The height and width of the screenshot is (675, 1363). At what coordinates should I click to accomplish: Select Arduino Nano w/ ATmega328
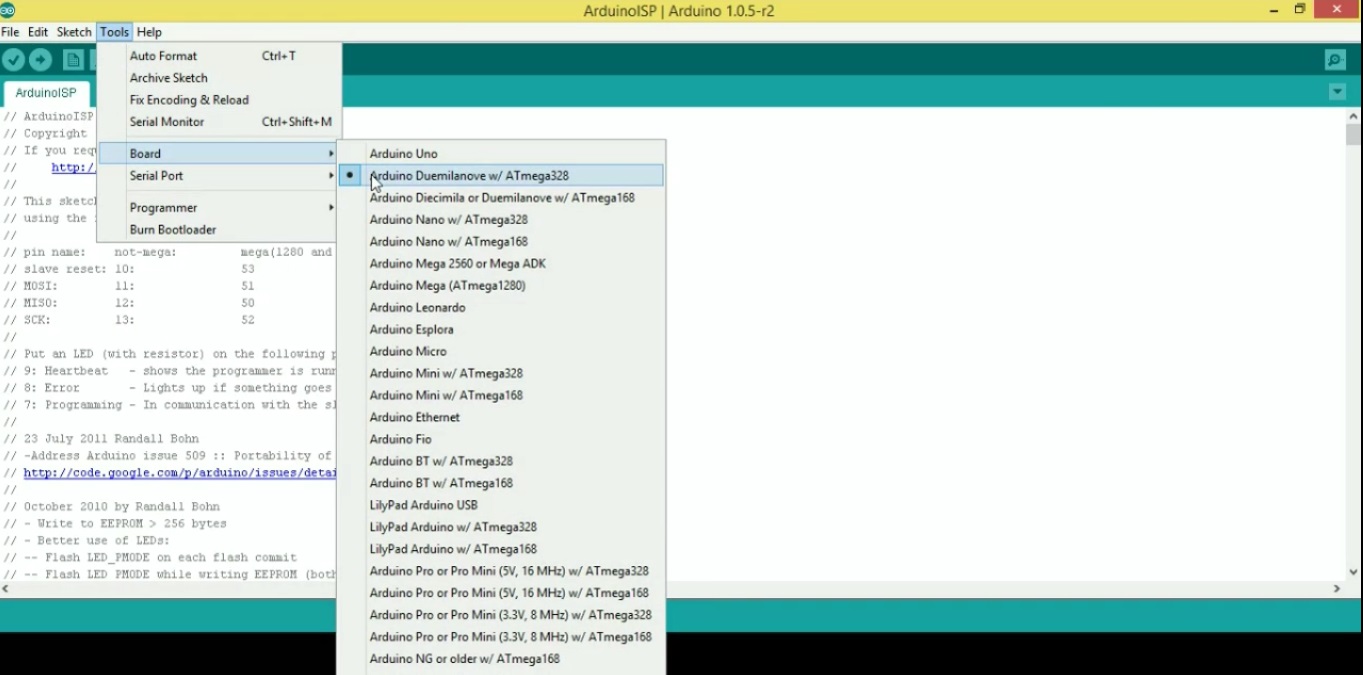[x=501, y=220]
